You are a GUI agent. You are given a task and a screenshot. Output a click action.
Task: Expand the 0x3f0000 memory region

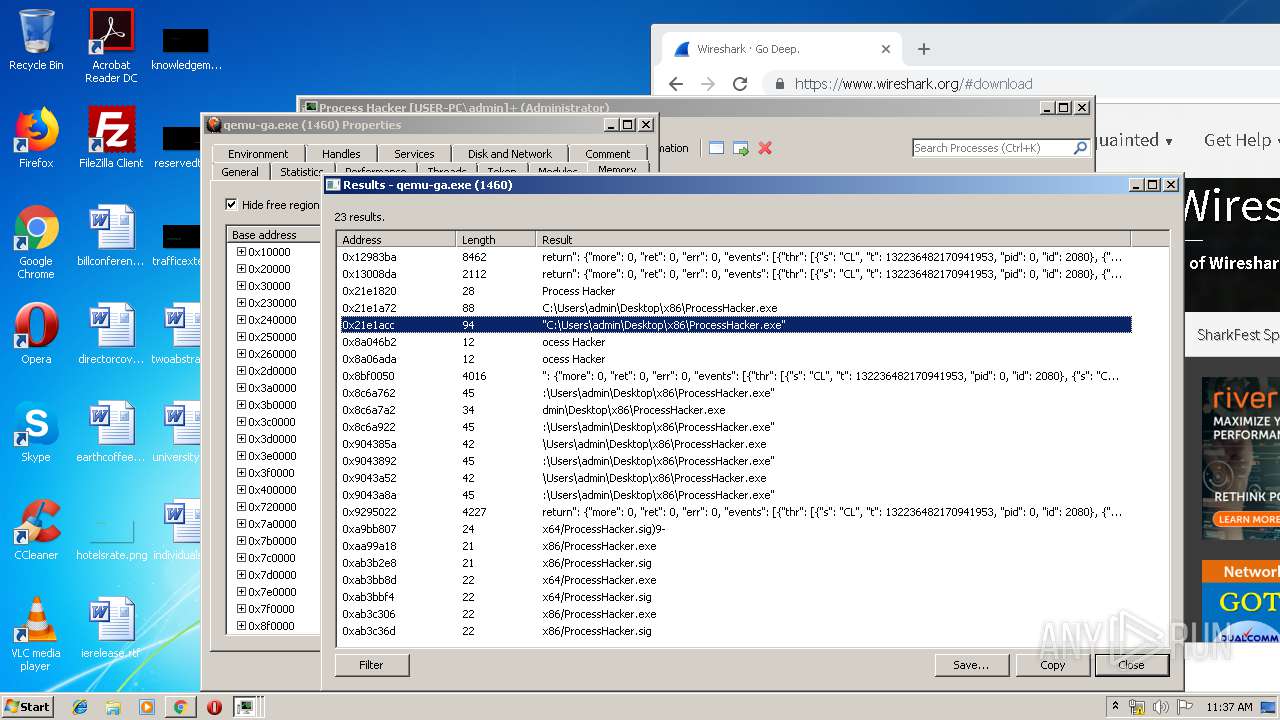click(241, 473)
